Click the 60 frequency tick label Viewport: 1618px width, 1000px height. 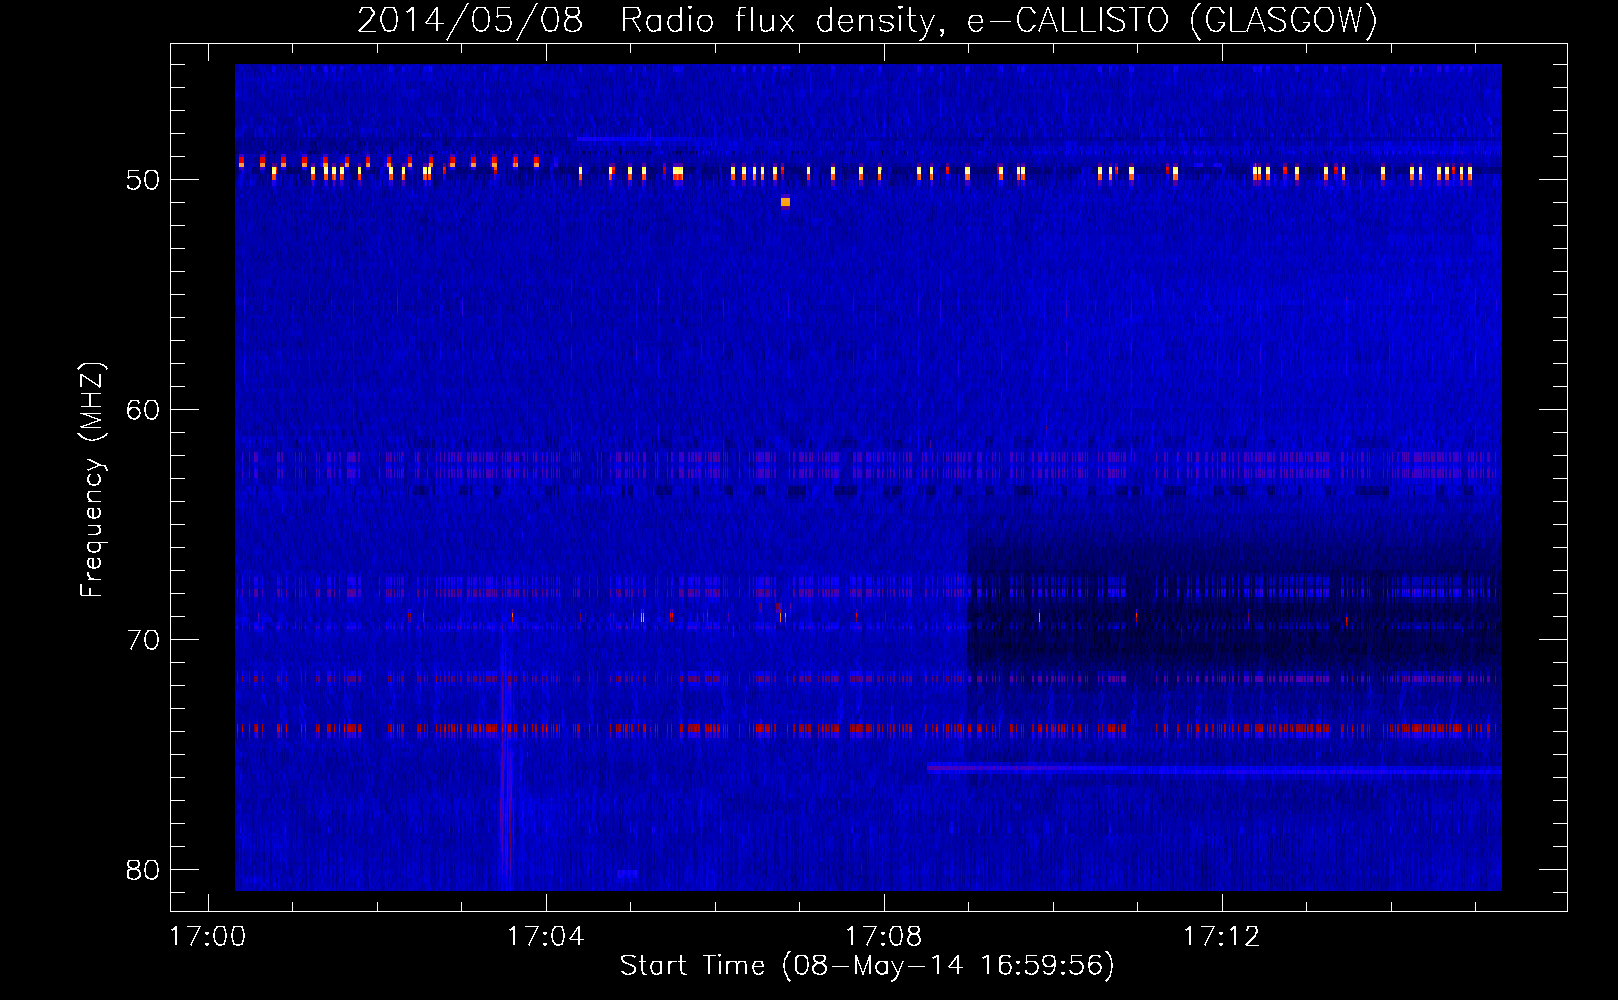[x=143, y=410]
